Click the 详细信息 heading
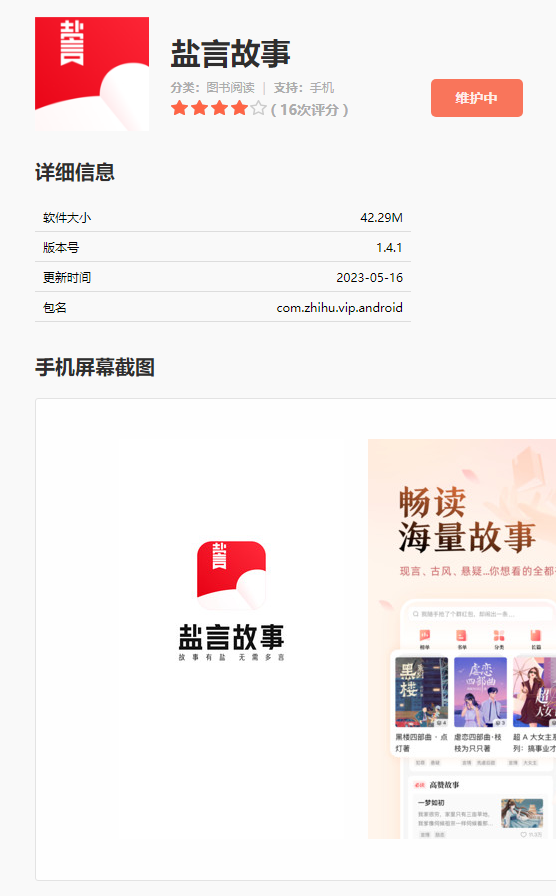The image size is (556, 896). point(75,172)
